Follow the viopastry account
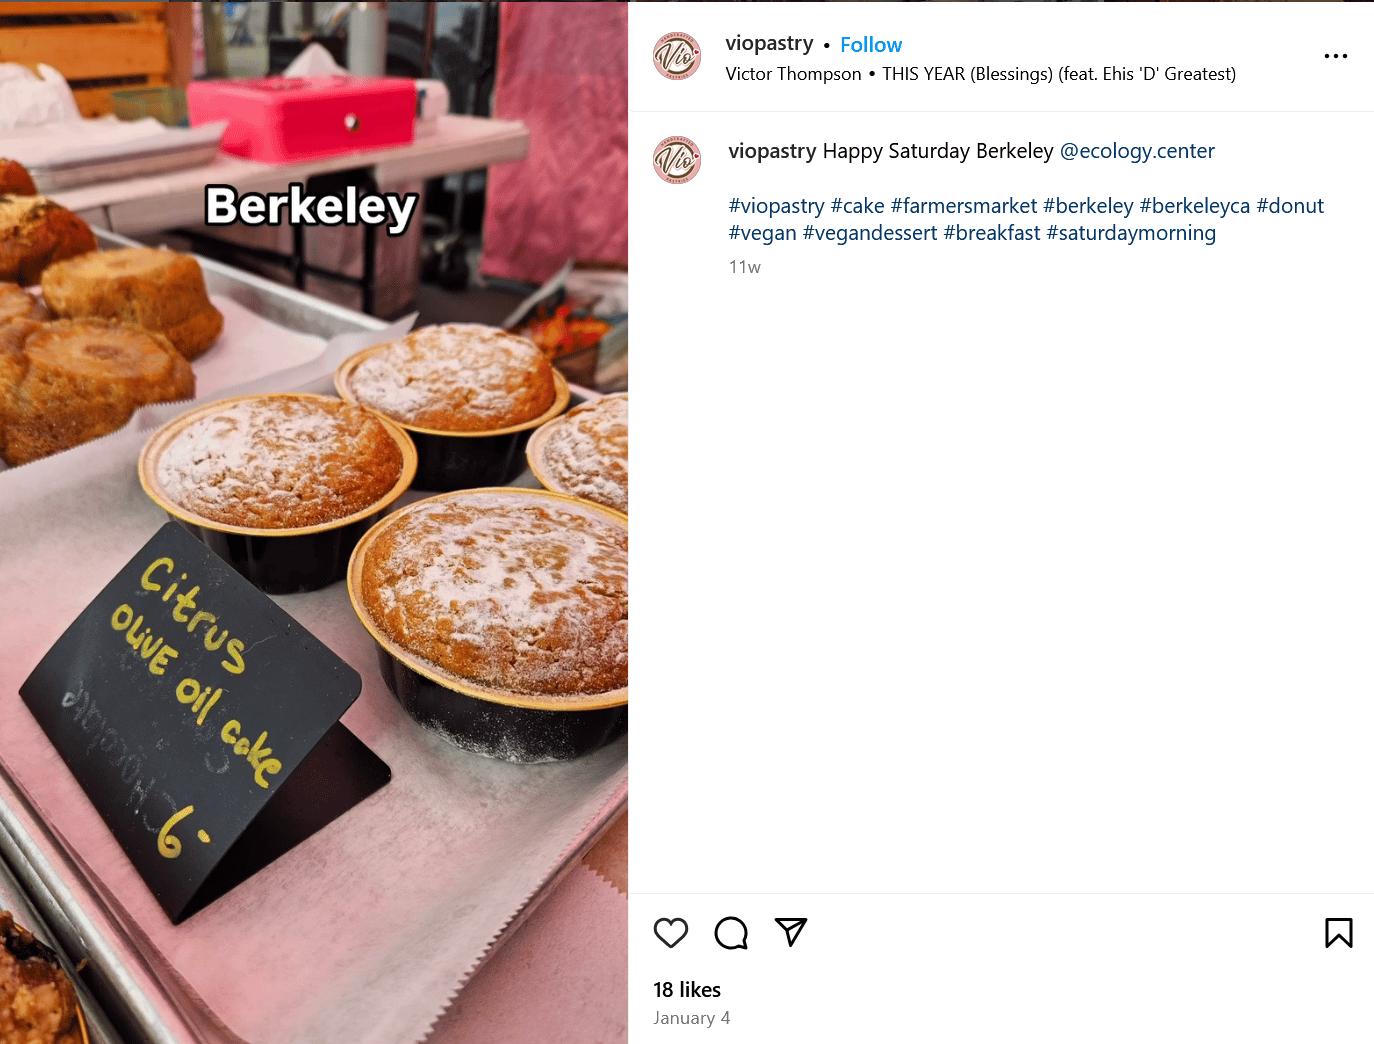The height and width of the screenshot is (1044, 1374). [871, 45]
